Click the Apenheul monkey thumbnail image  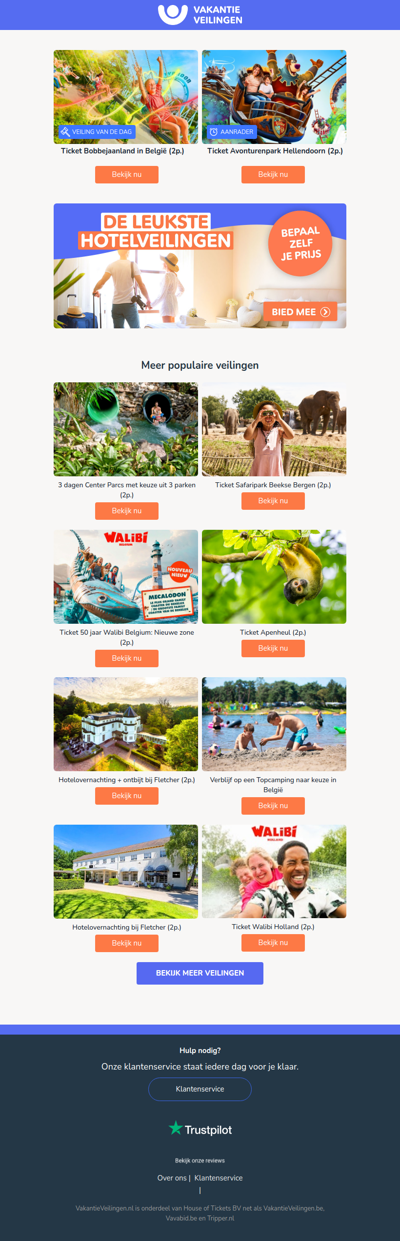(274, 577)
